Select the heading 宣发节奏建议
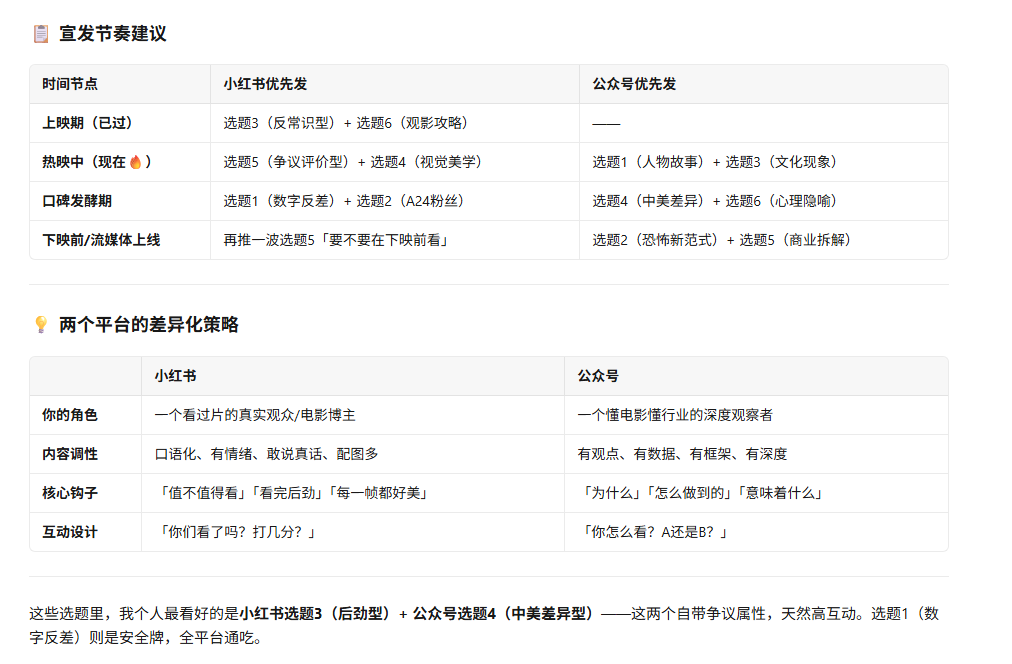The width and height of the screenshot is (1012, 664). [113, 34]
